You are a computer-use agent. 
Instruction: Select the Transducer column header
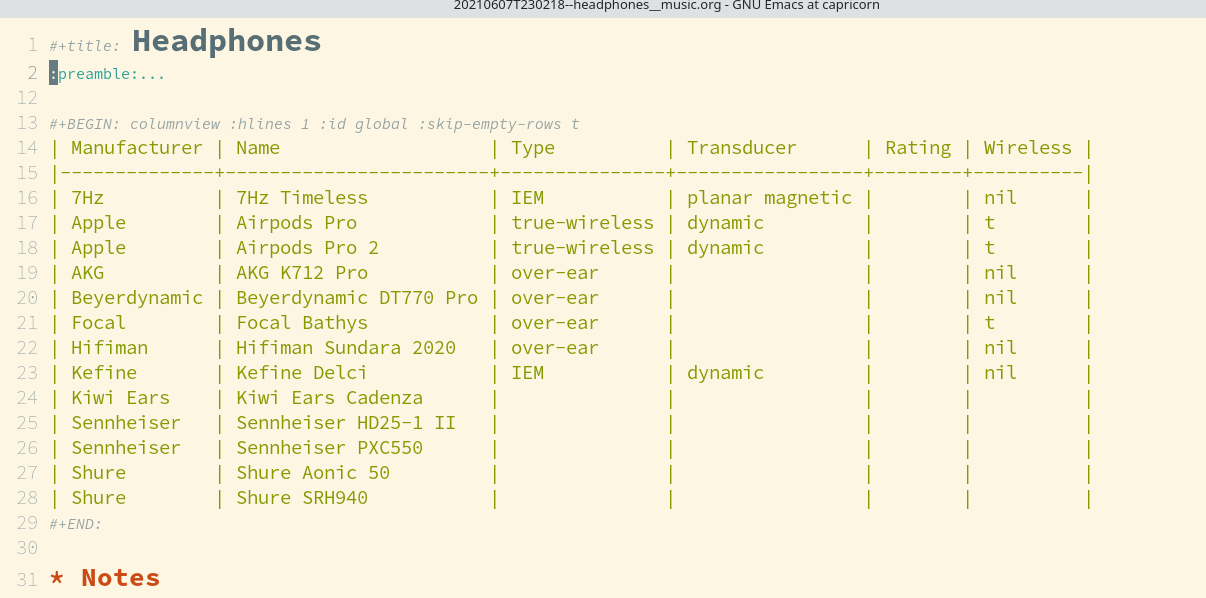(x=742, y=148)
